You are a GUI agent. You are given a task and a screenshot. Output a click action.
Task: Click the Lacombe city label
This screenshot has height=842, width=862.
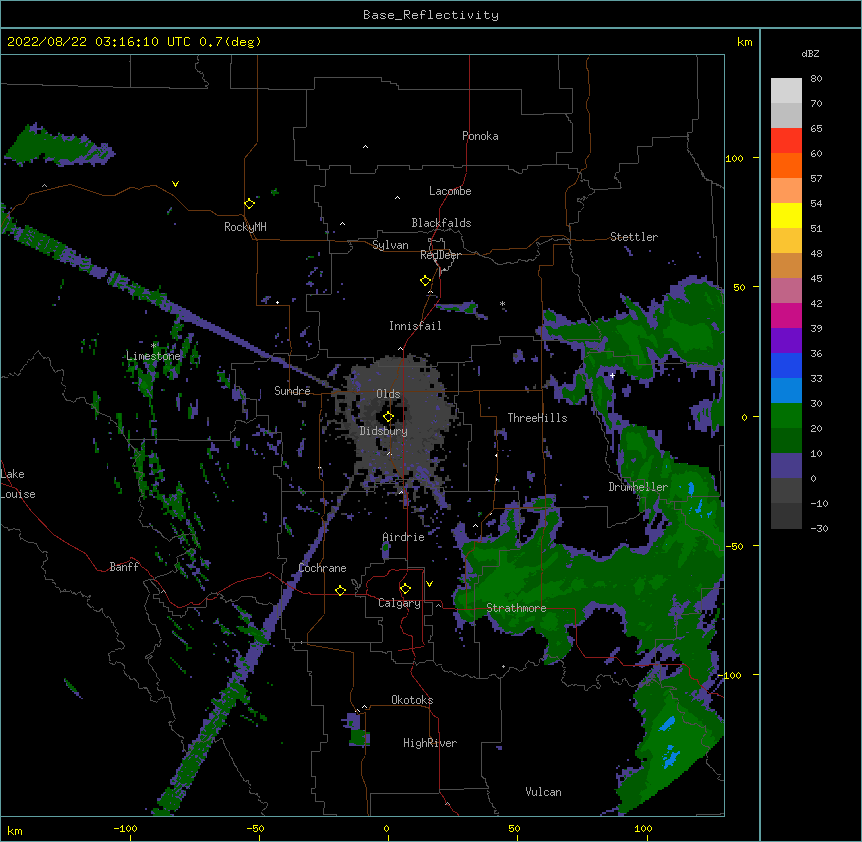[x=450, y=191]
